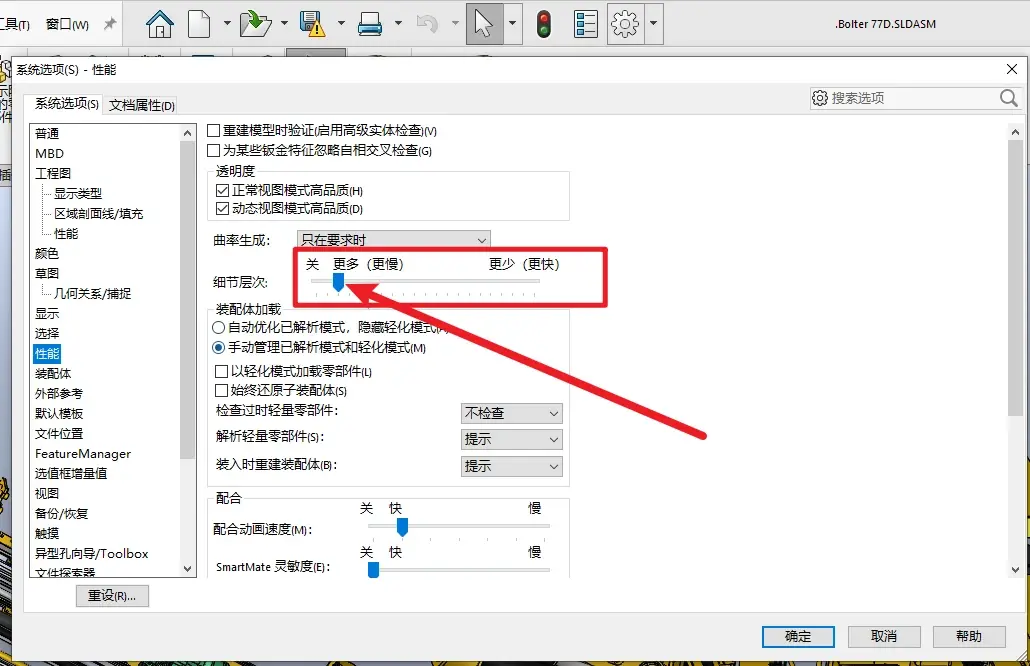Open the 曲率生成 dropdown
Viewport: 1030px width, 666px height.
coord(393,240)
